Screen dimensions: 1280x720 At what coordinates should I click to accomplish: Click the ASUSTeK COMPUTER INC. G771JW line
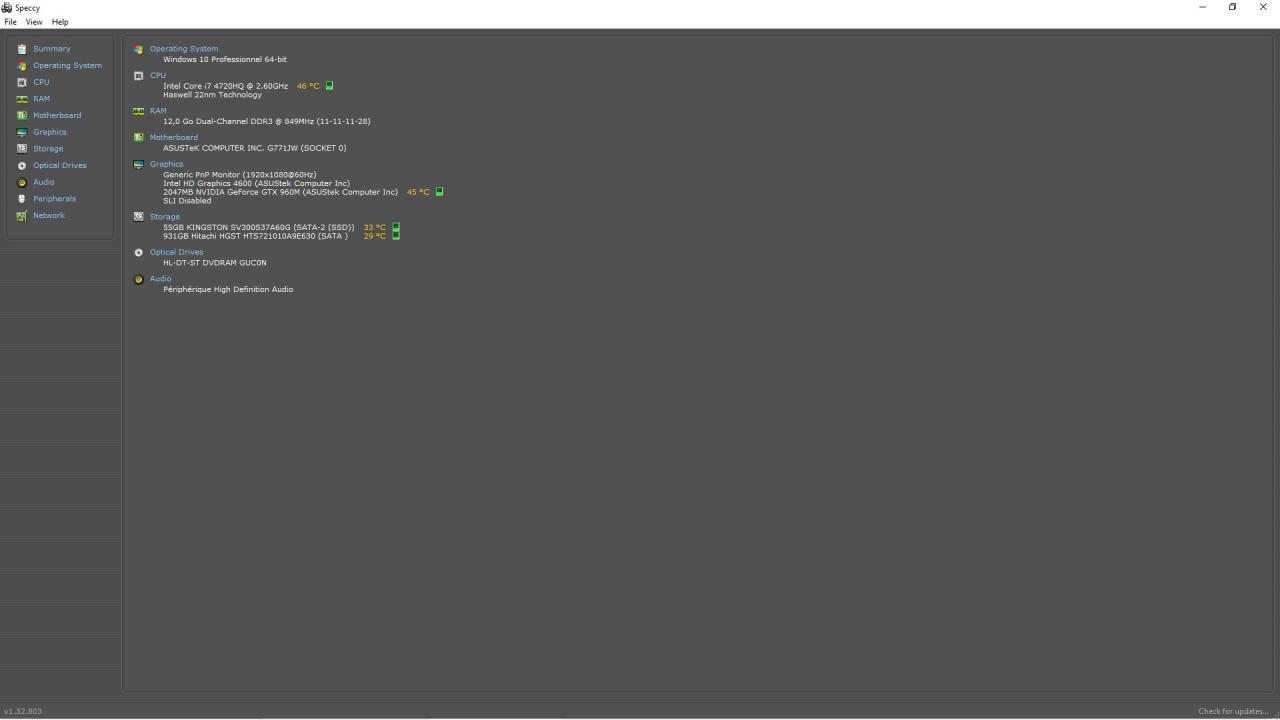click(255, 148)
